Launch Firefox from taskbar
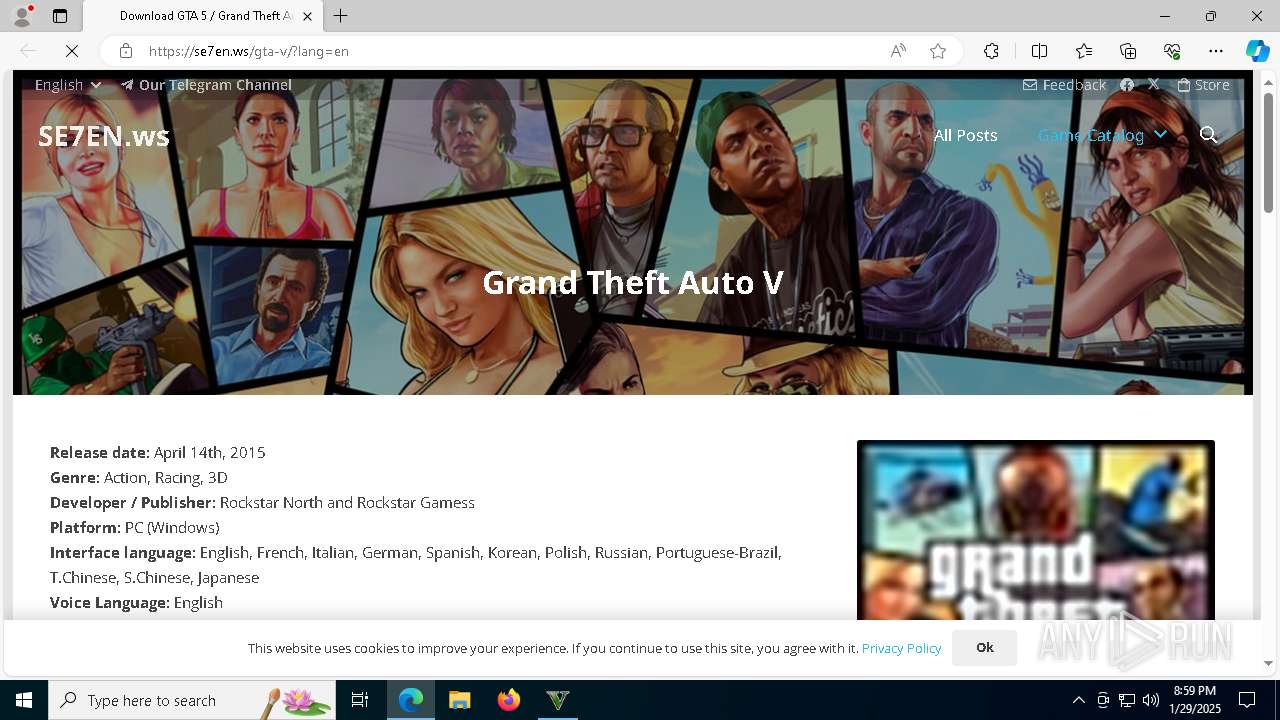 pos(509,700)
